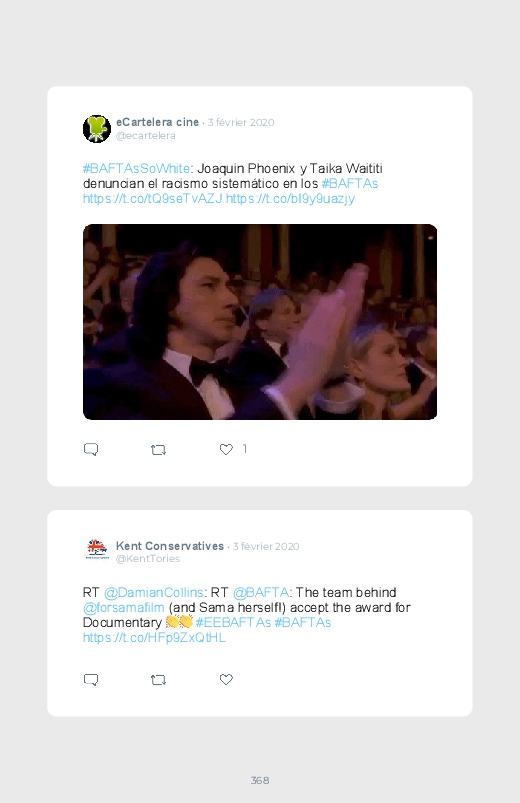
Task: Open the @forsamafilm mention
Action: 123,607
